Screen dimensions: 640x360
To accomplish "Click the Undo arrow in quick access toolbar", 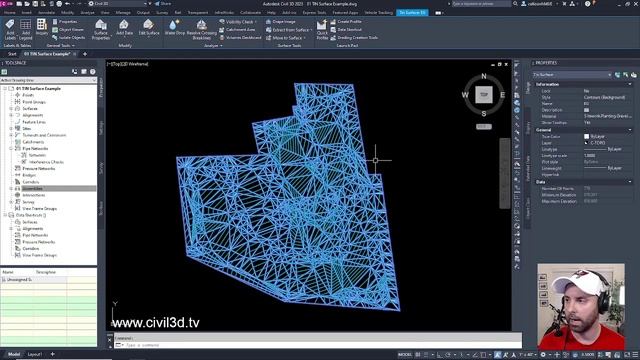I will (67, 4).
